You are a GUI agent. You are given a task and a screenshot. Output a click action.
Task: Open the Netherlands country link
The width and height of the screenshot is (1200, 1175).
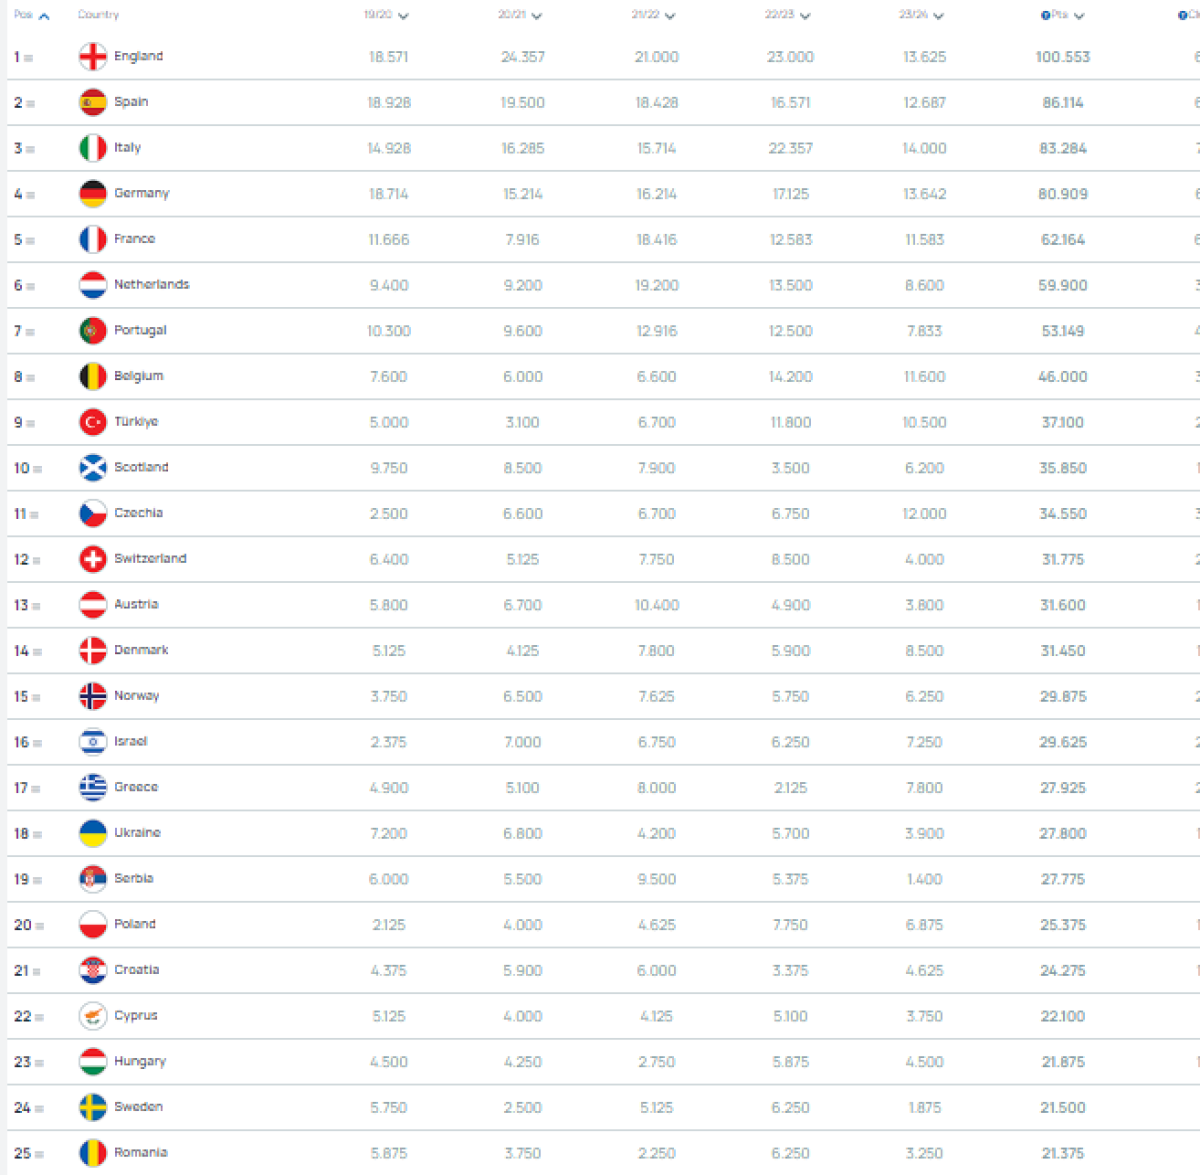click(151, 285)
